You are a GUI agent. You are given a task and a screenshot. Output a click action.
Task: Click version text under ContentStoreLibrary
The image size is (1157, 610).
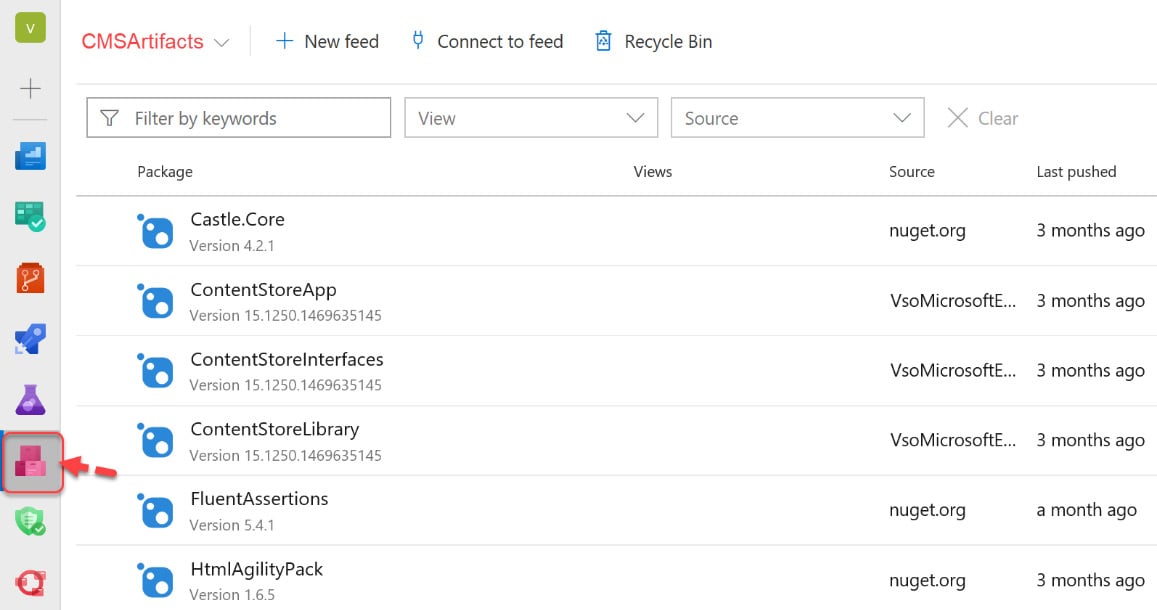point(286,455)
